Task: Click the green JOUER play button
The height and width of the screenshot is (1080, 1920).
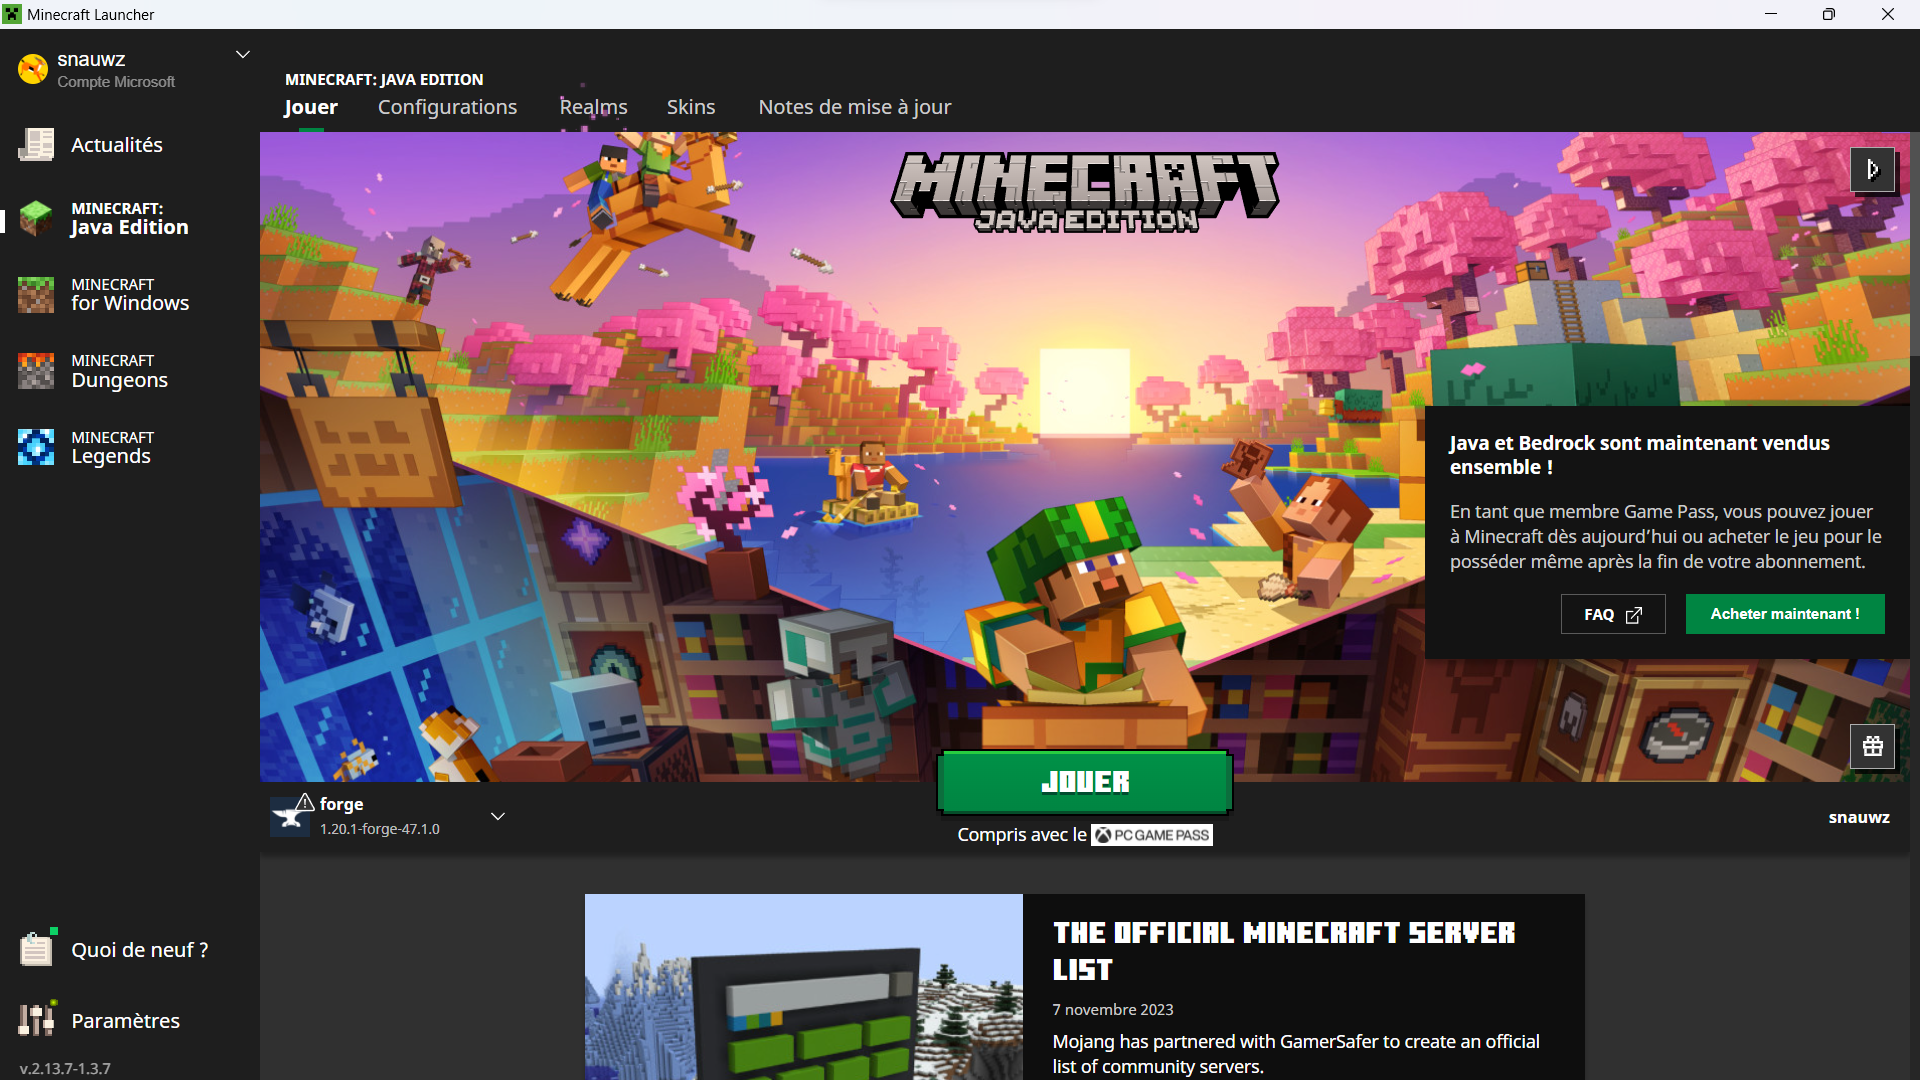Action: click(1085, 782)
